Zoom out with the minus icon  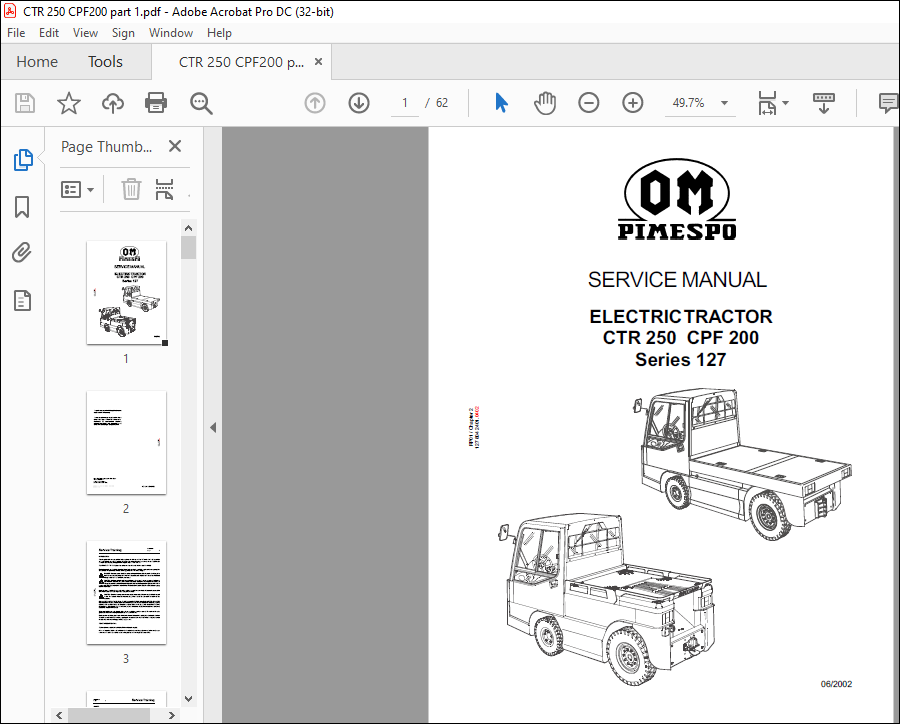coord(588,103)
